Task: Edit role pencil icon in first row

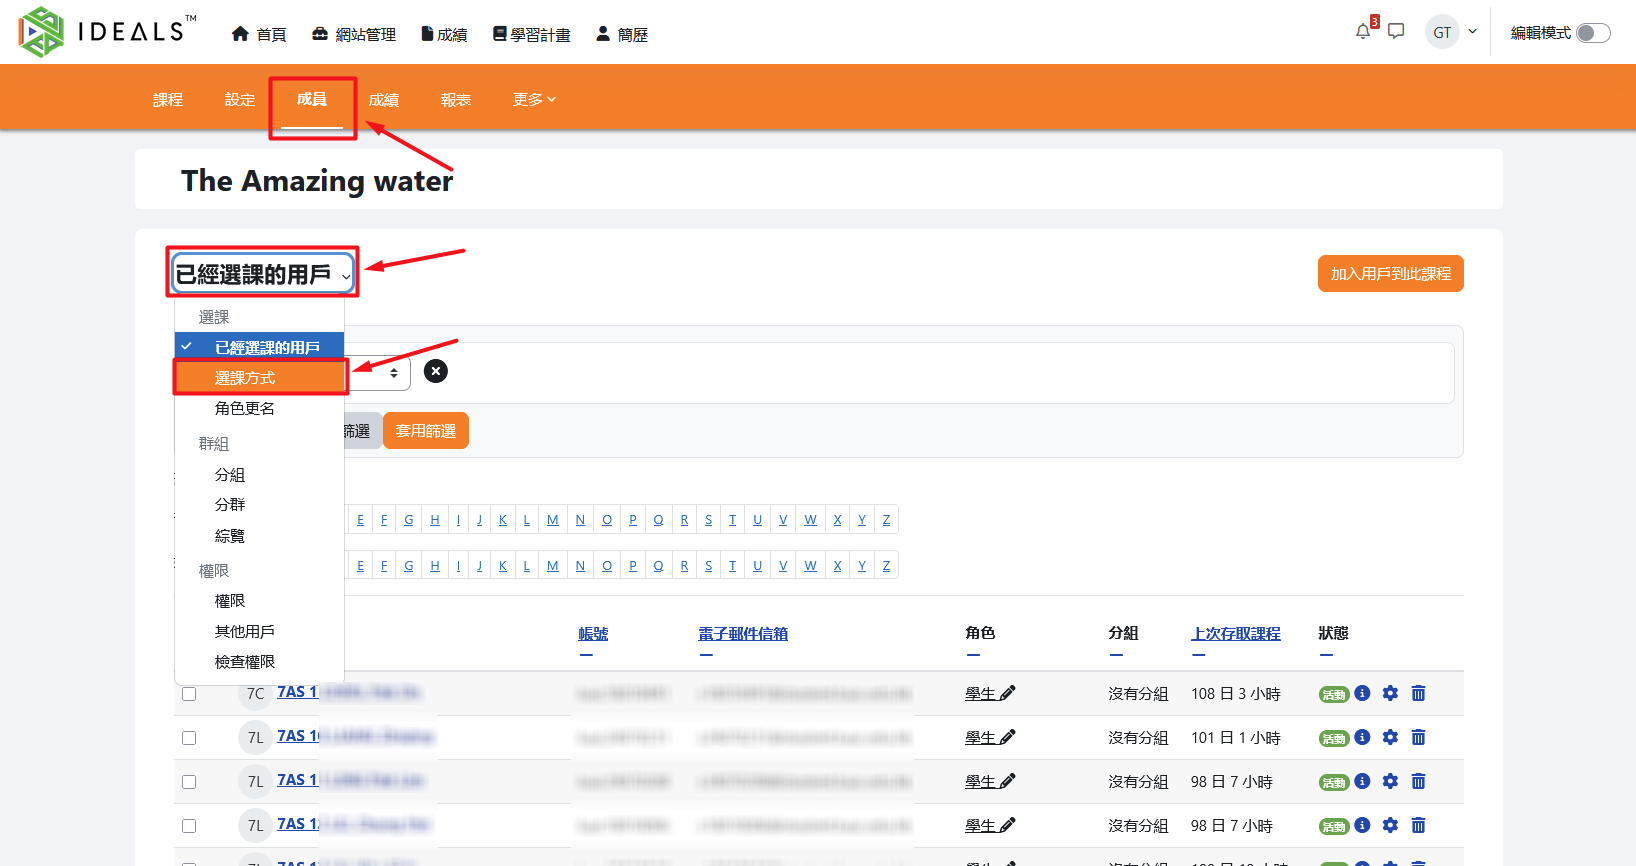Action: (1007, 693)
